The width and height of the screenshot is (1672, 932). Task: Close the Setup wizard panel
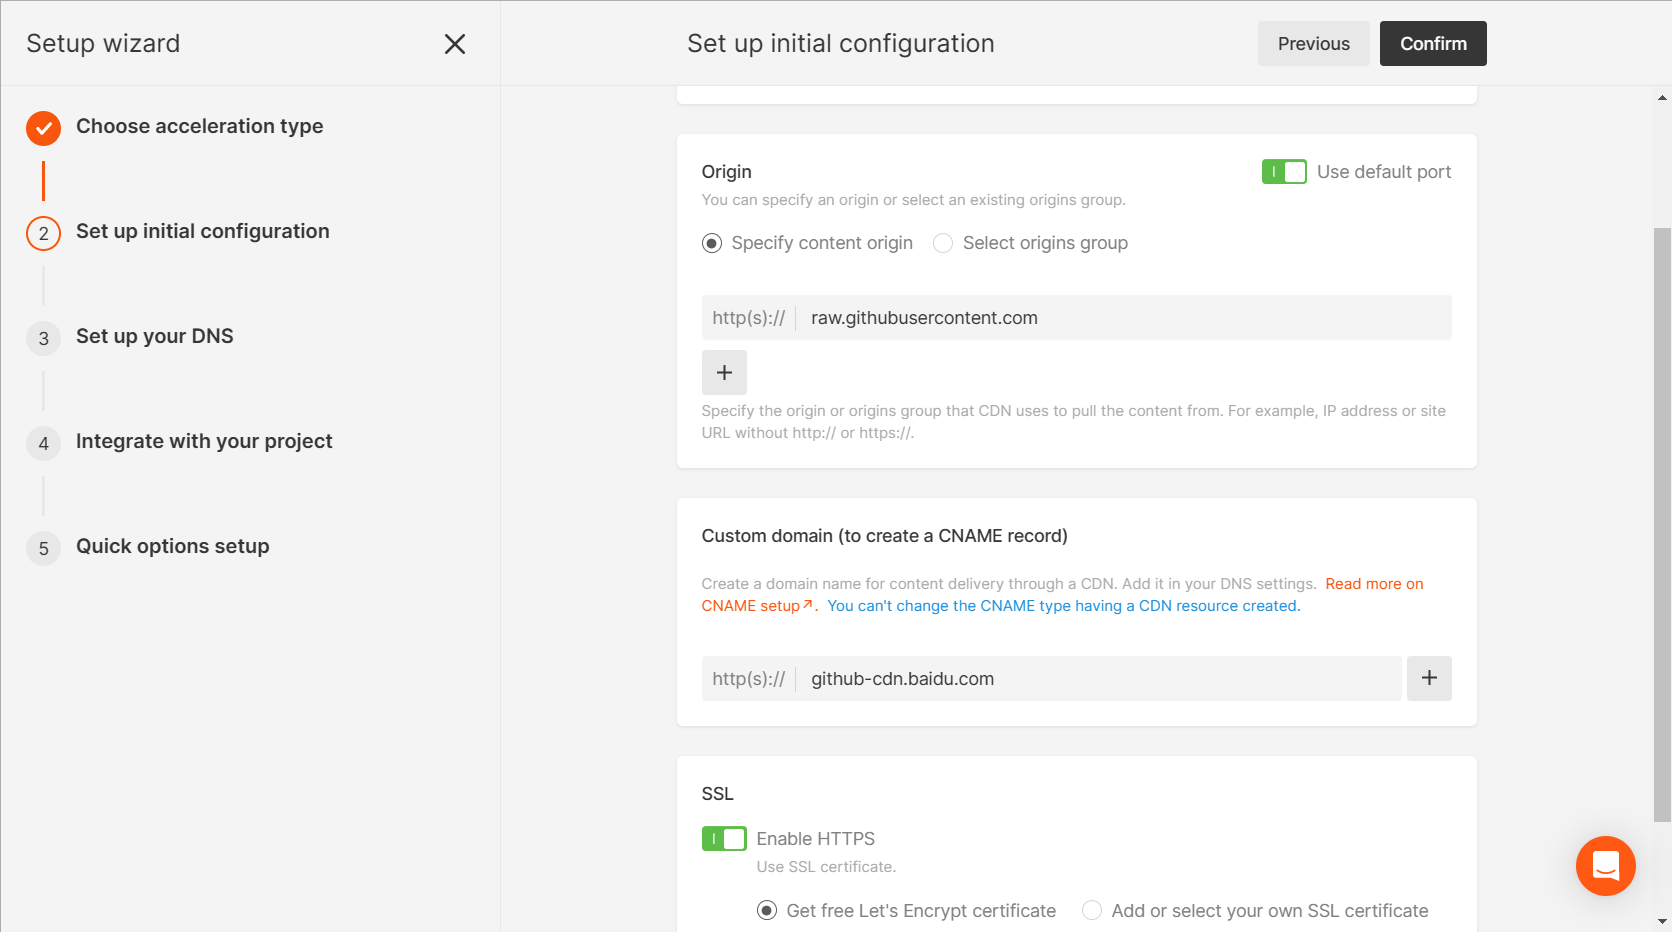455,44
